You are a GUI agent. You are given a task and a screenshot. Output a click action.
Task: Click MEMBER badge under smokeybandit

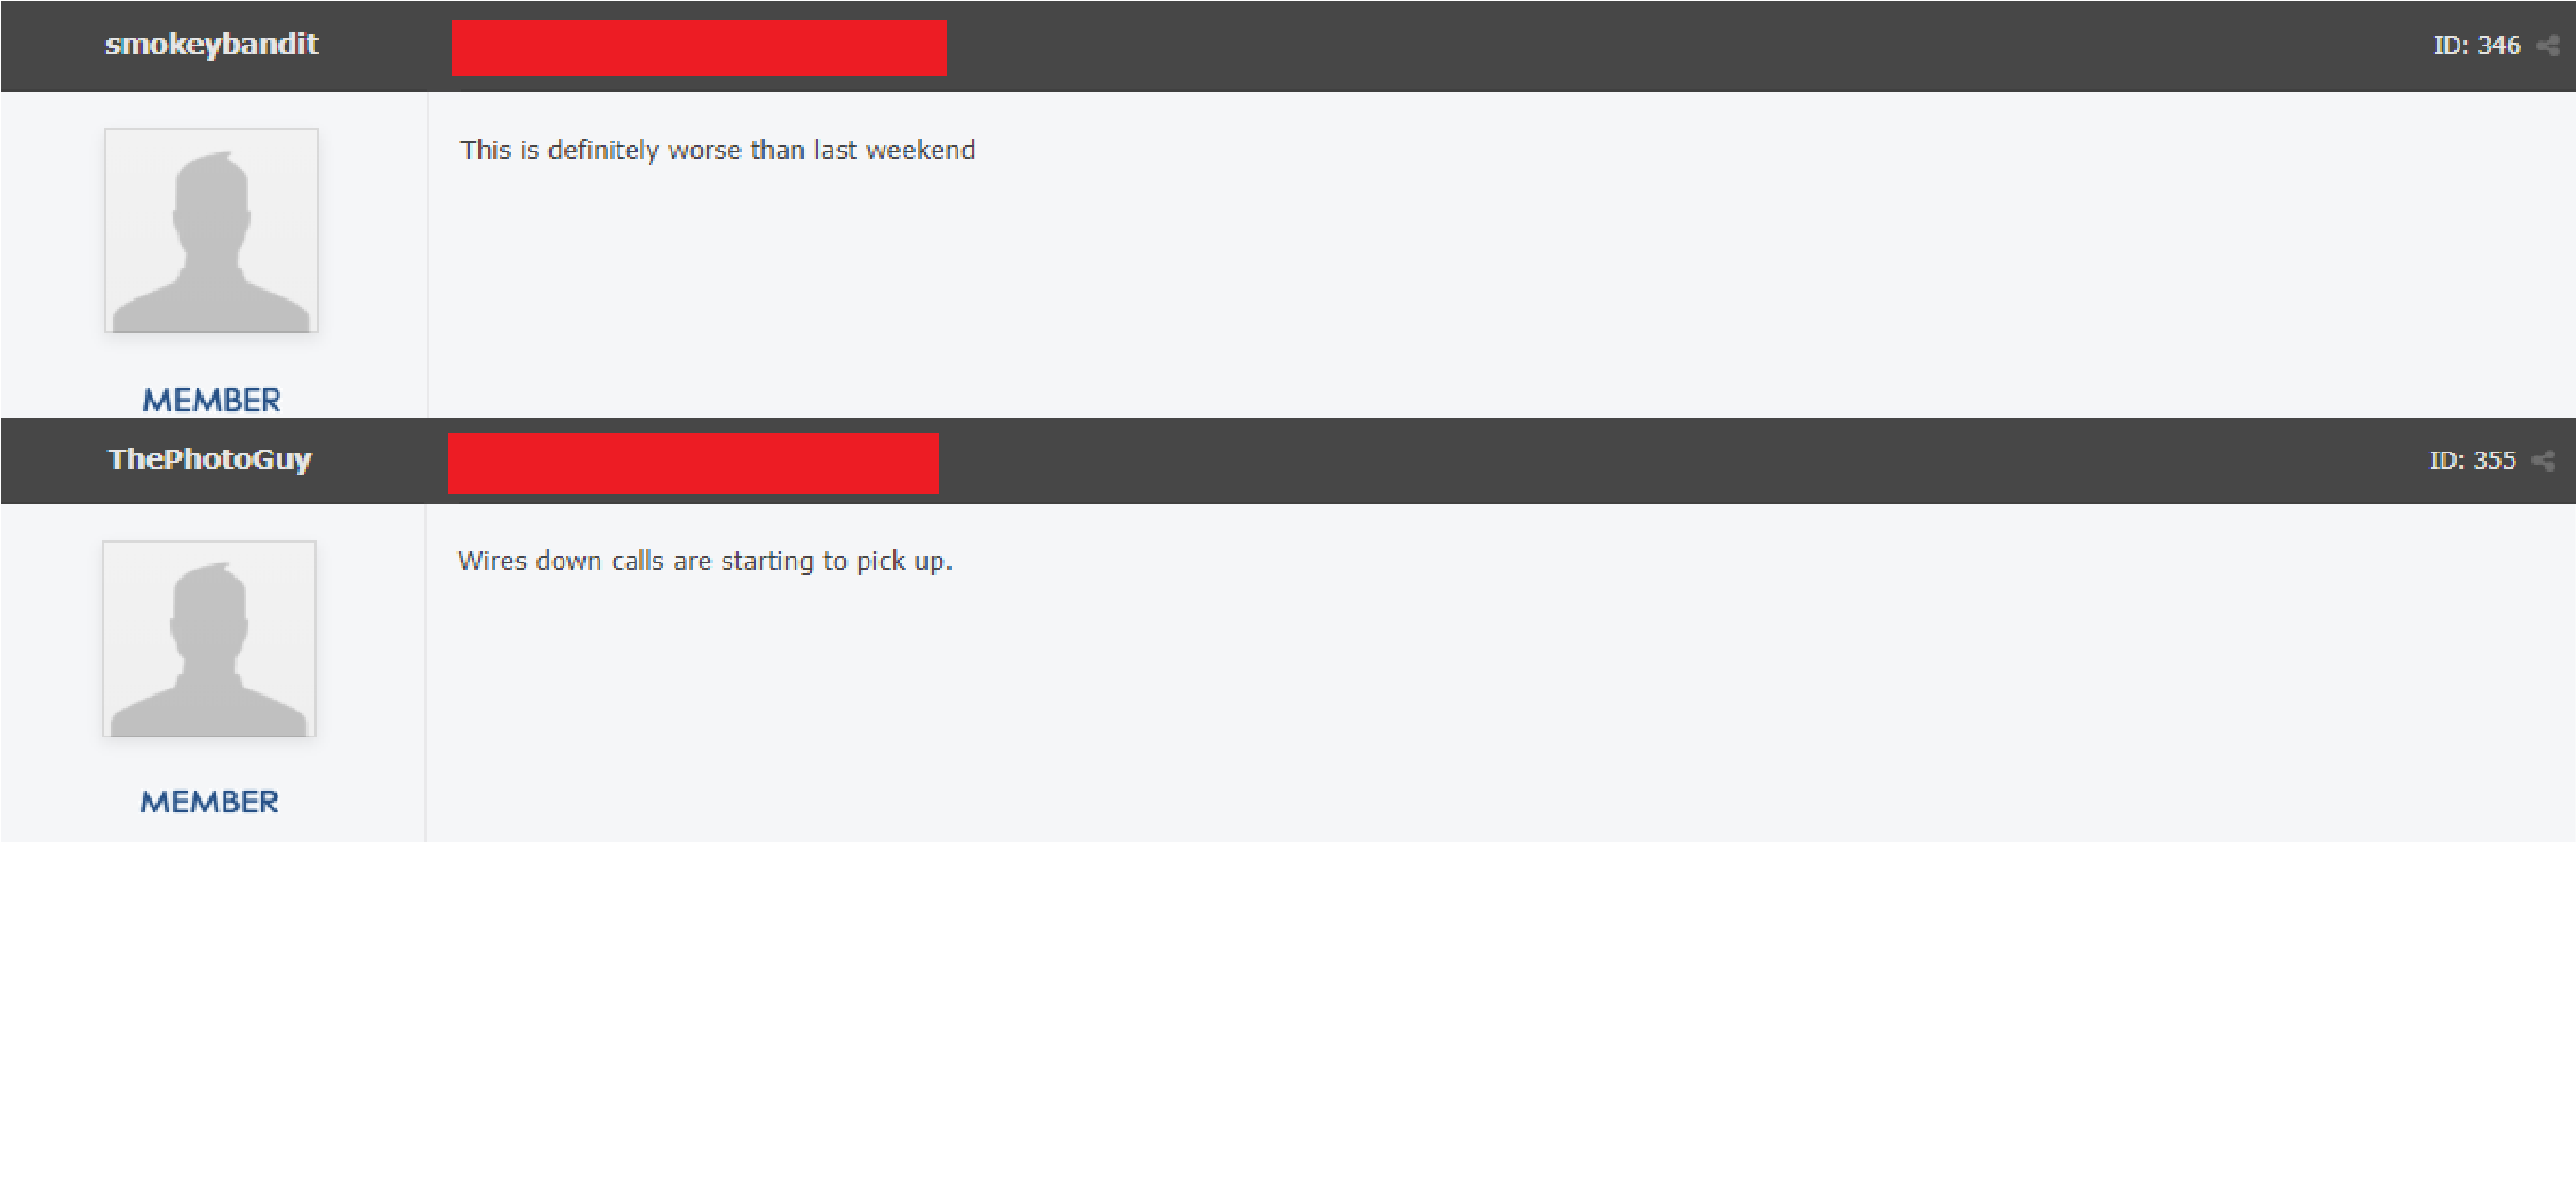pyautogui.click(x=211, y=400)
